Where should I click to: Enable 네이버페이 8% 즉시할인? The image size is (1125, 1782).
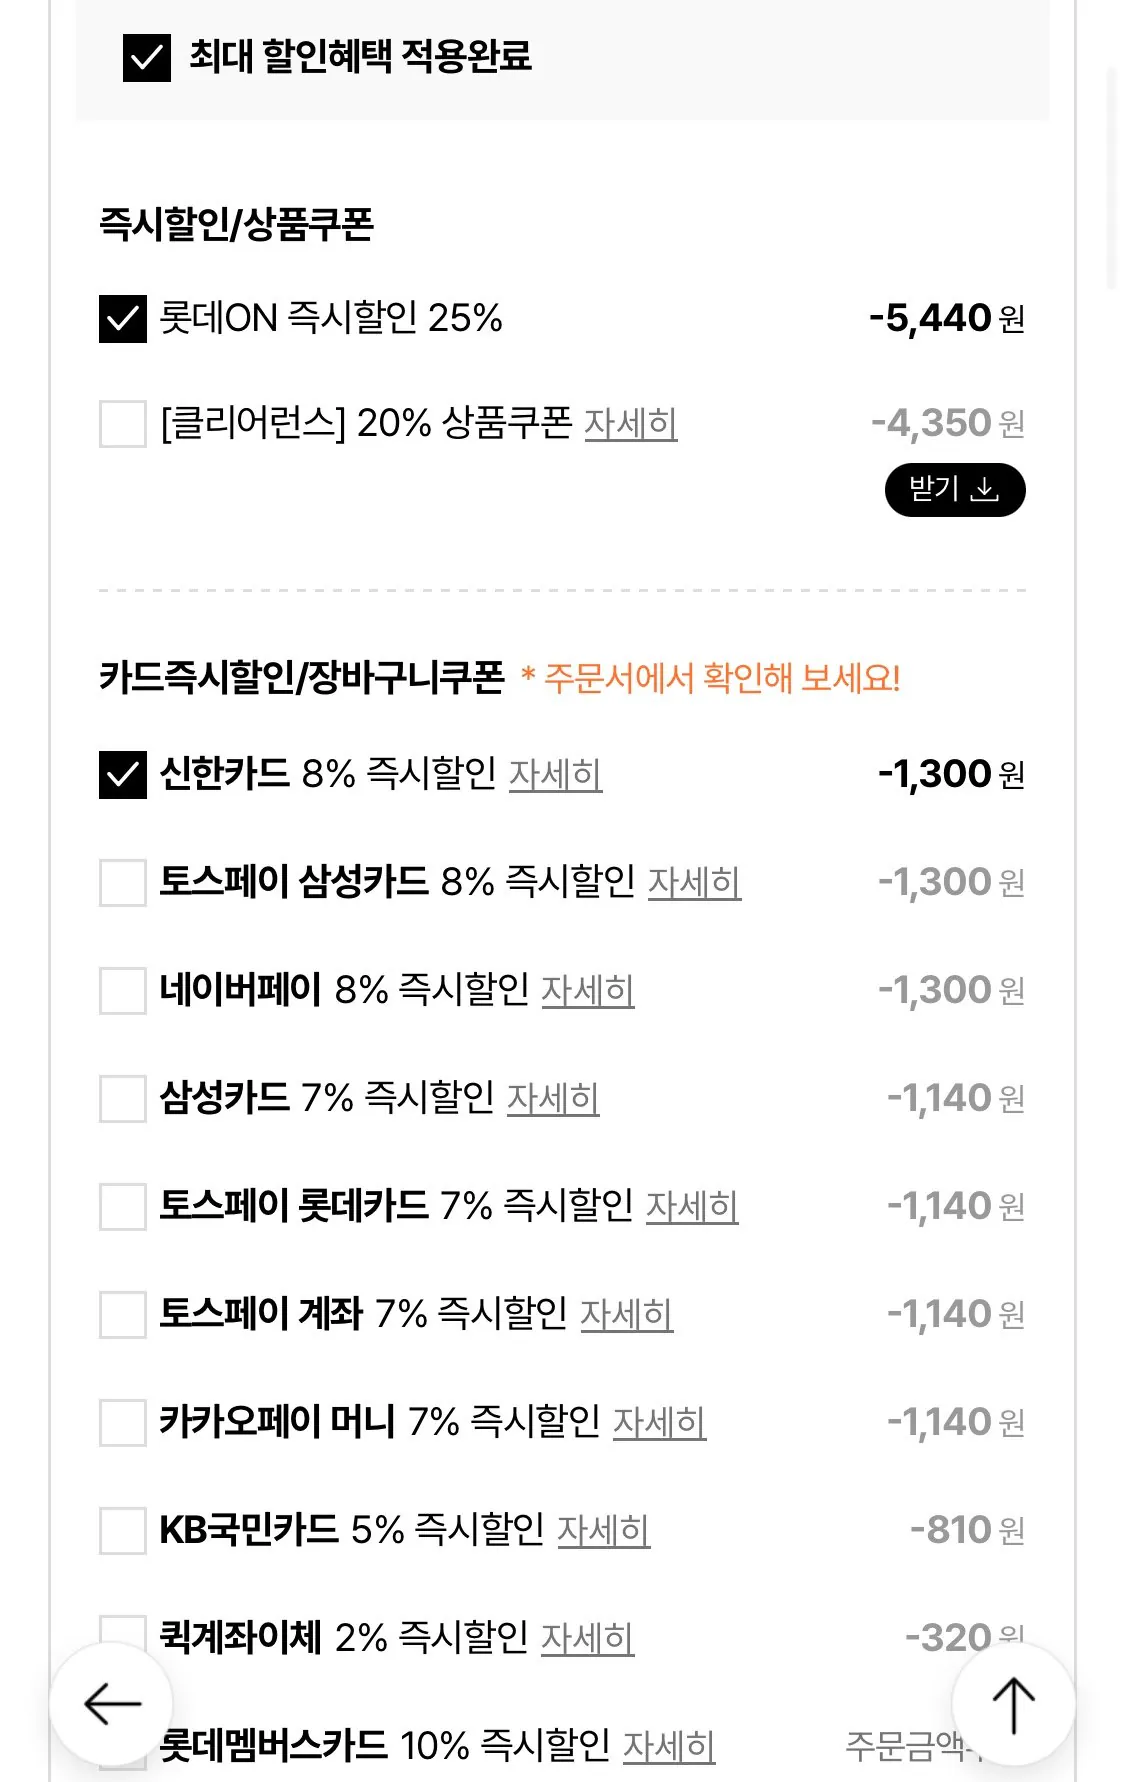[121, 989]
